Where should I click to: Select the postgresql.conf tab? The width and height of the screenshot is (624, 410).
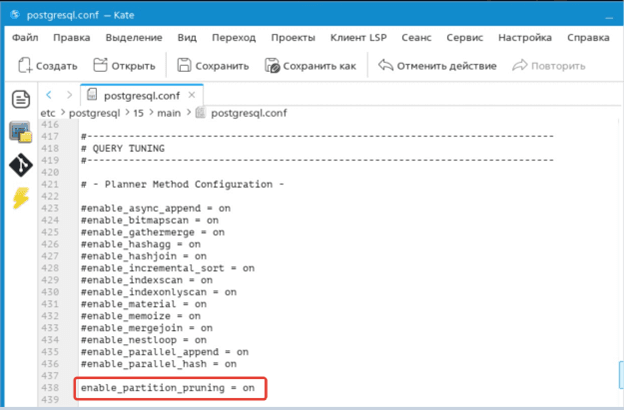pos(128,96)
